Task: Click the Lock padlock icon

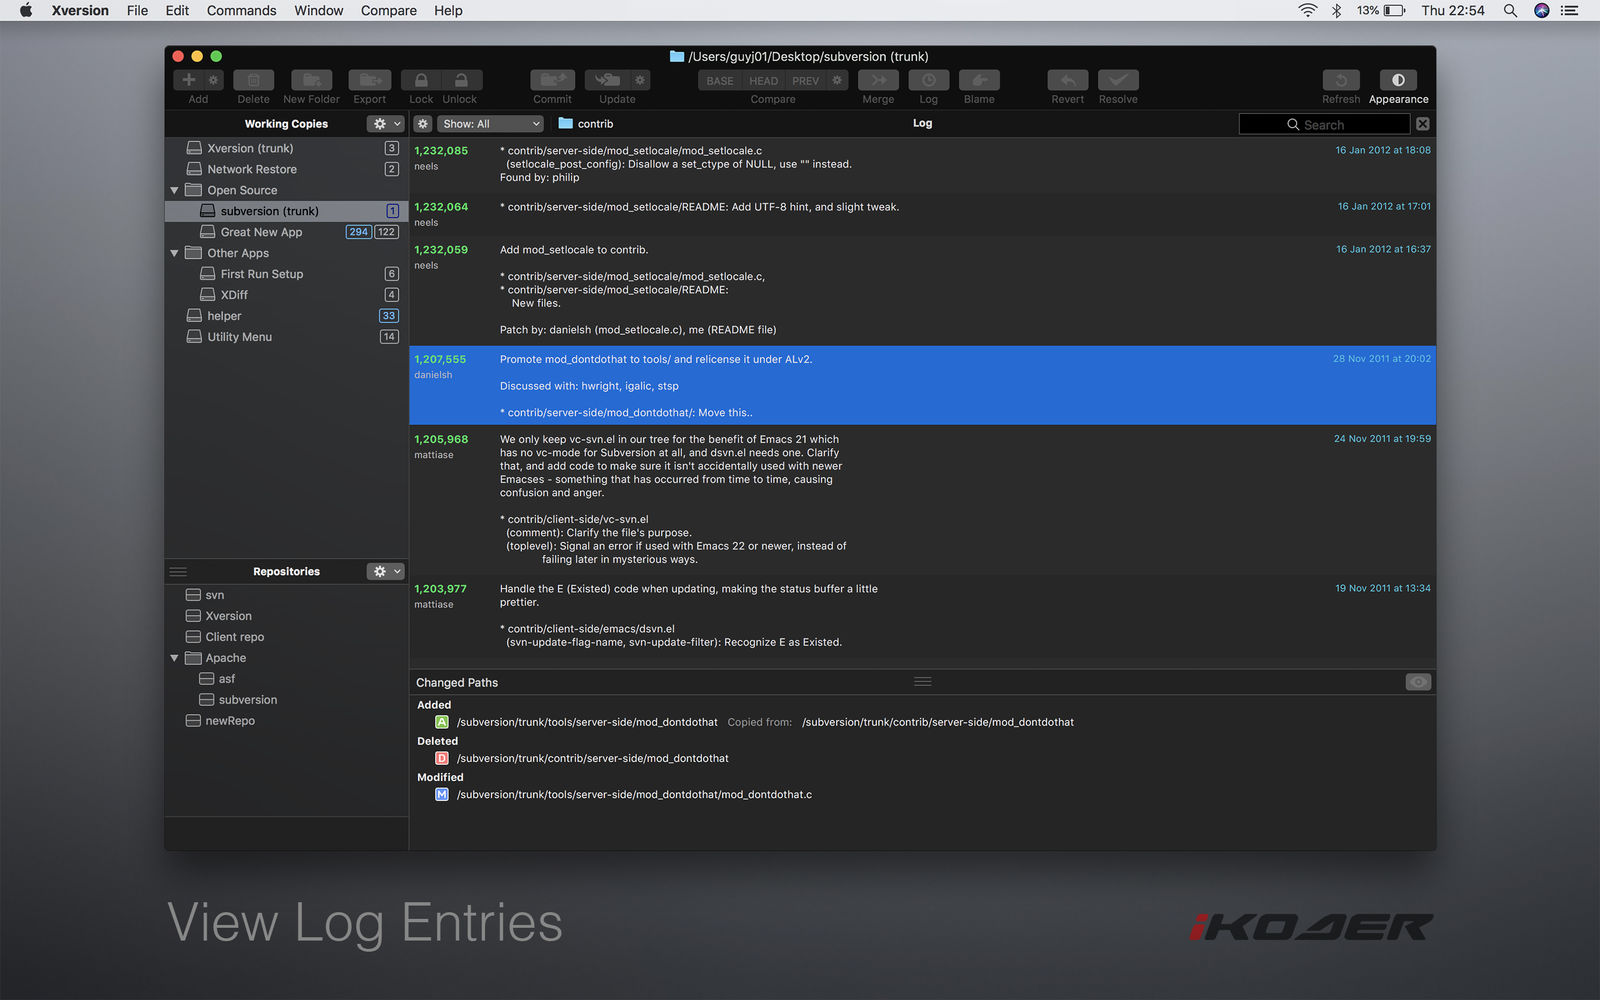Action: pos(421,80)
